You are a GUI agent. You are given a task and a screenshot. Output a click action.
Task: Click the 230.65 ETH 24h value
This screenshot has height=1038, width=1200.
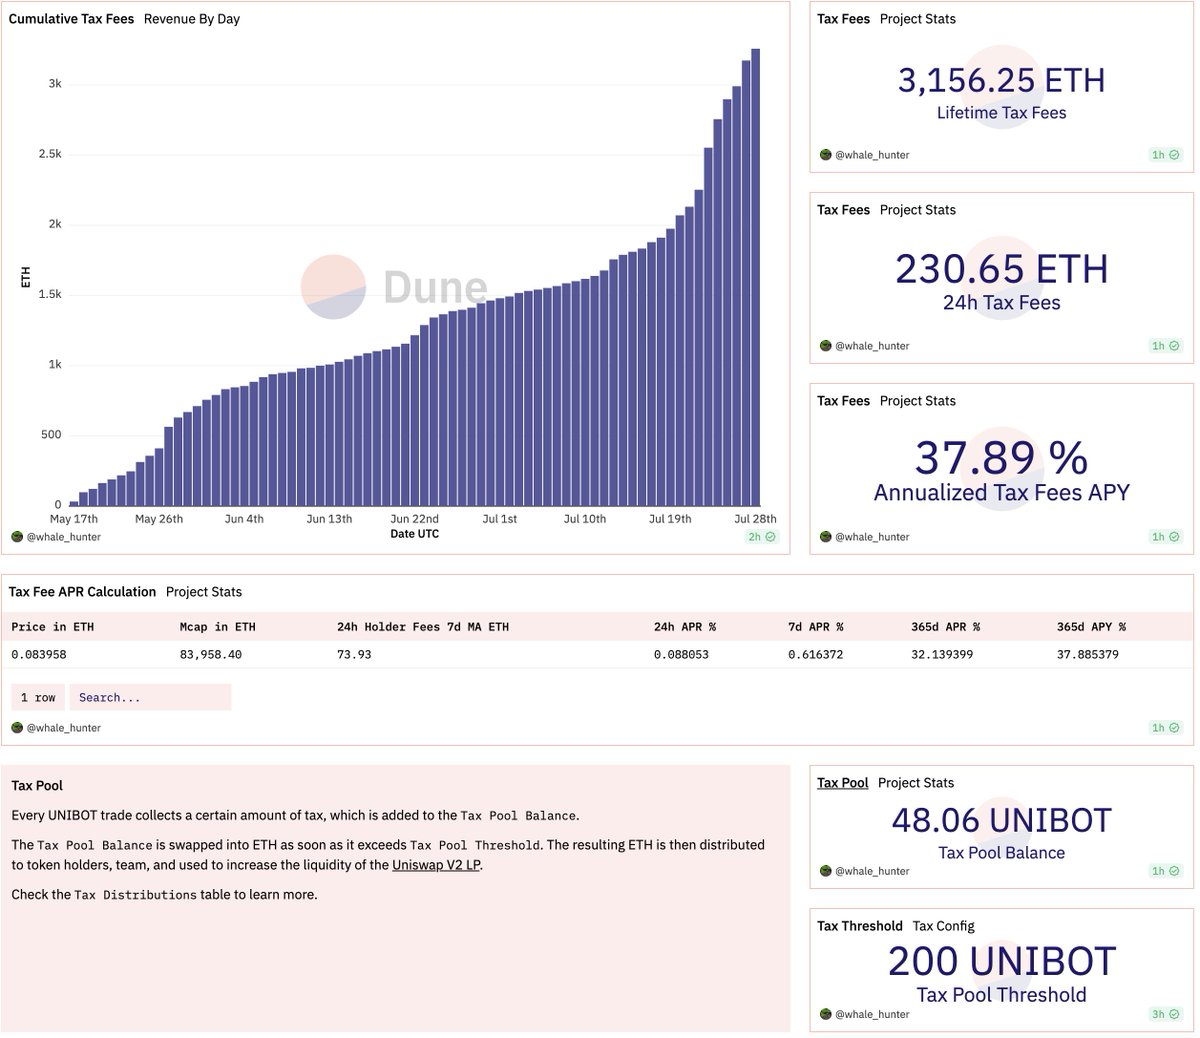pyautogui.click(x=1001, y=269)
